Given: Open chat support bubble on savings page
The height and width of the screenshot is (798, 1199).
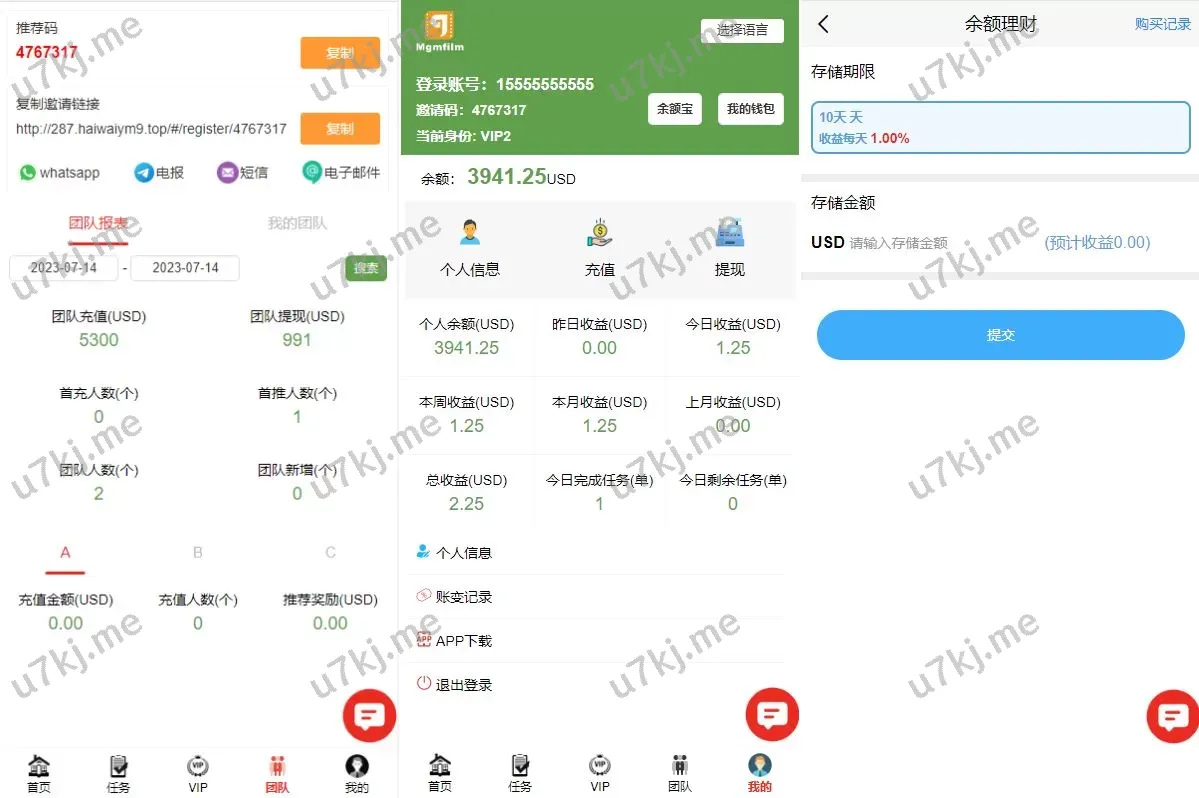Looking at the screenshot, I should (x=1171, y=716).
